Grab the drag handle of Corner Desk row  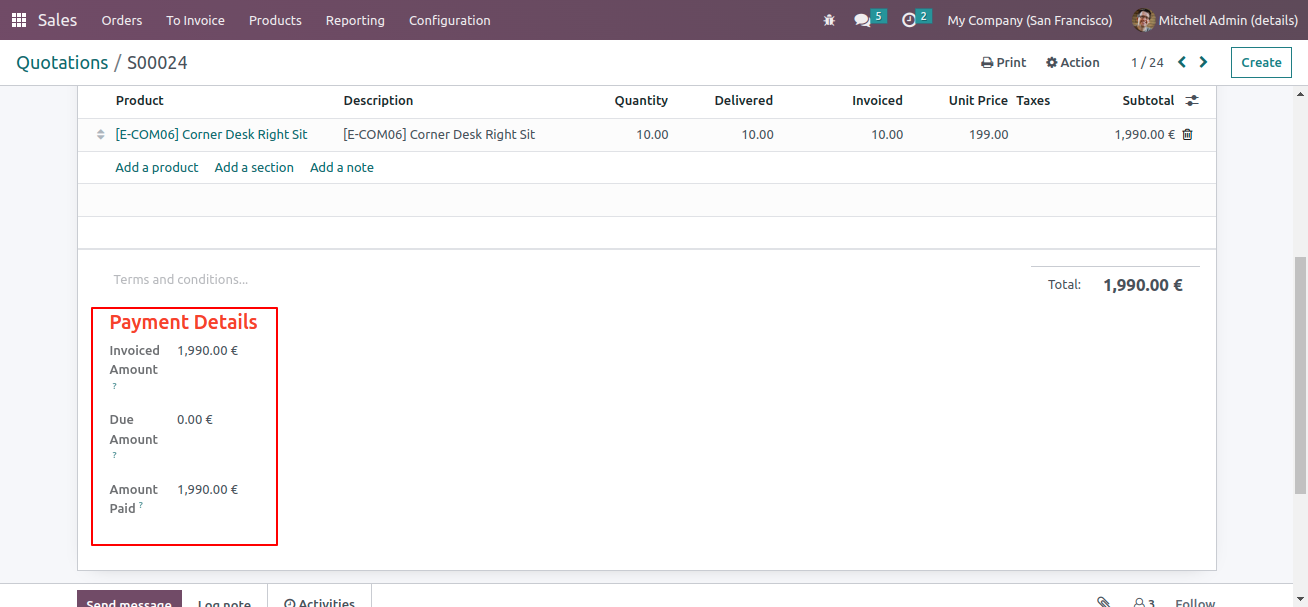click(x=100, y=135)
